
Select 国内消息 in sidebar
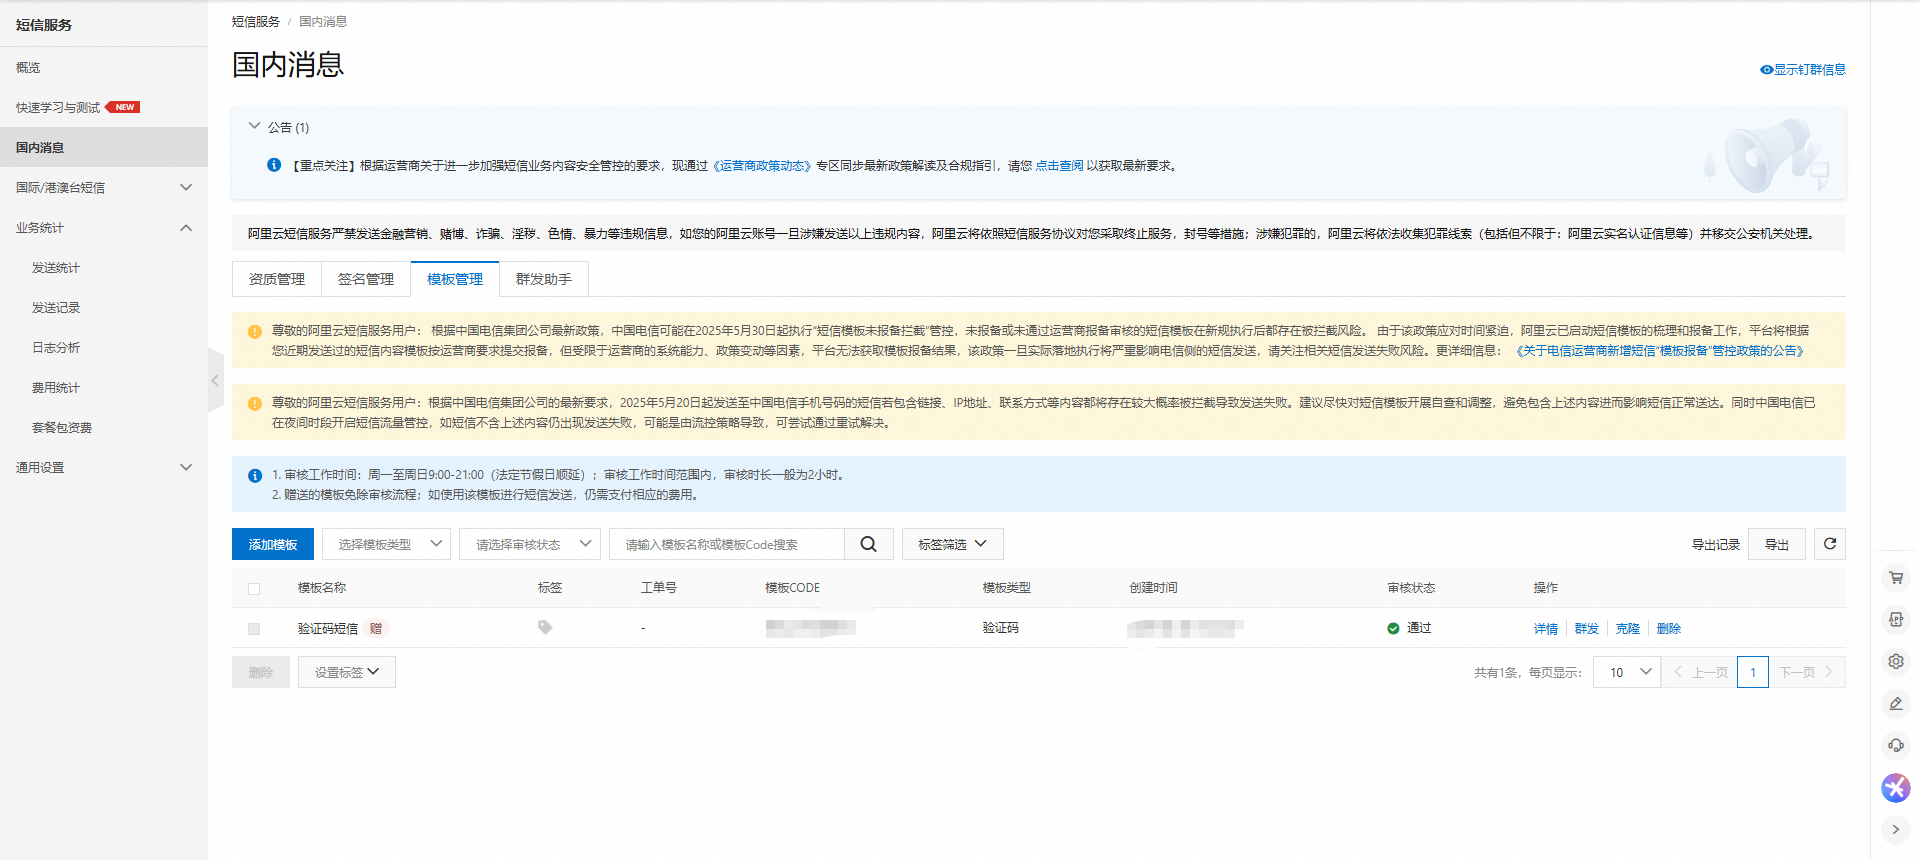coord(104,147)
